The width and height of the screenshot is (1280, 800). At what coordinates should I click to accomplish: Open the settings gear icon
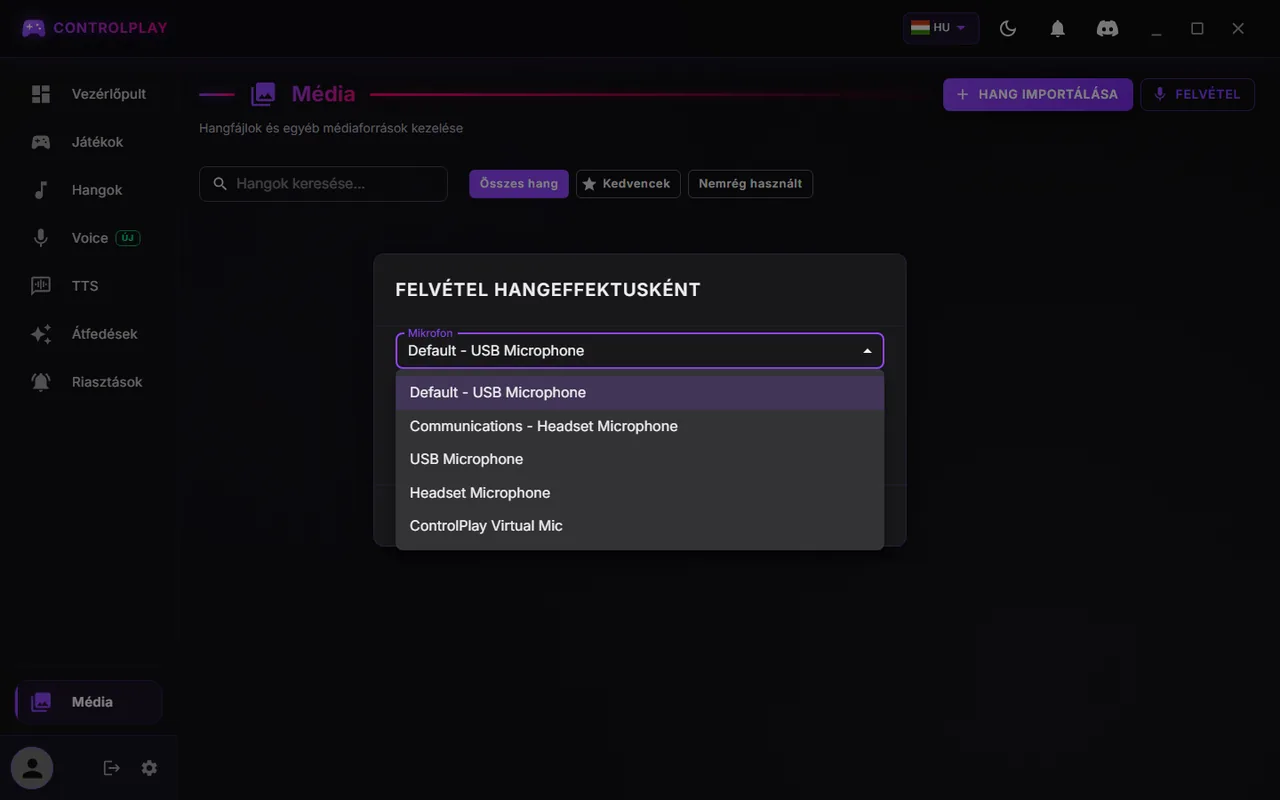coord(149,768)
